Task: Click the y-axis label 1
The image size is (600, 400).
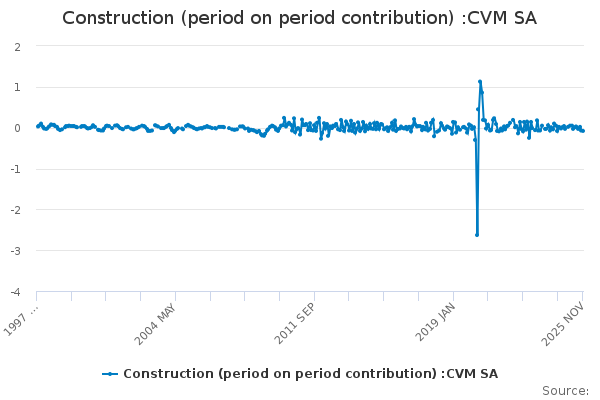Action: pyautogui.click(x=18, y=87)
